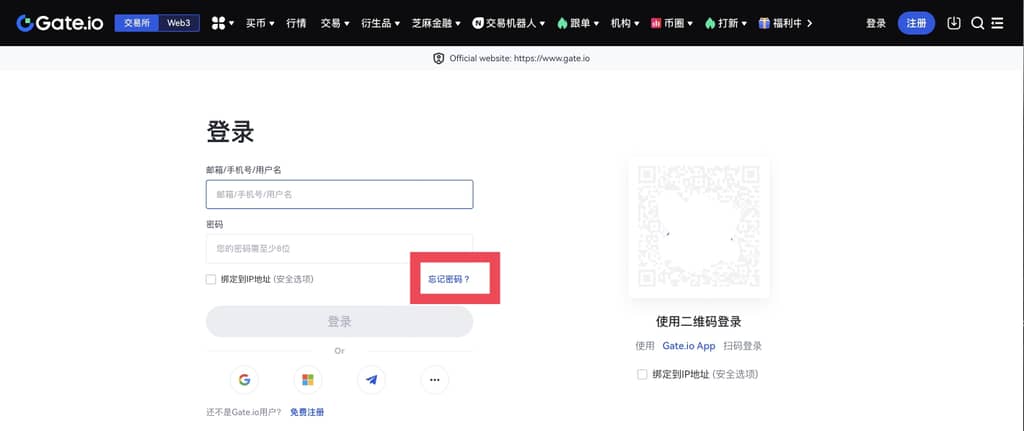
Task: Check 绑定到IP地址 under the QR code
Action: (x=642, y=374)
